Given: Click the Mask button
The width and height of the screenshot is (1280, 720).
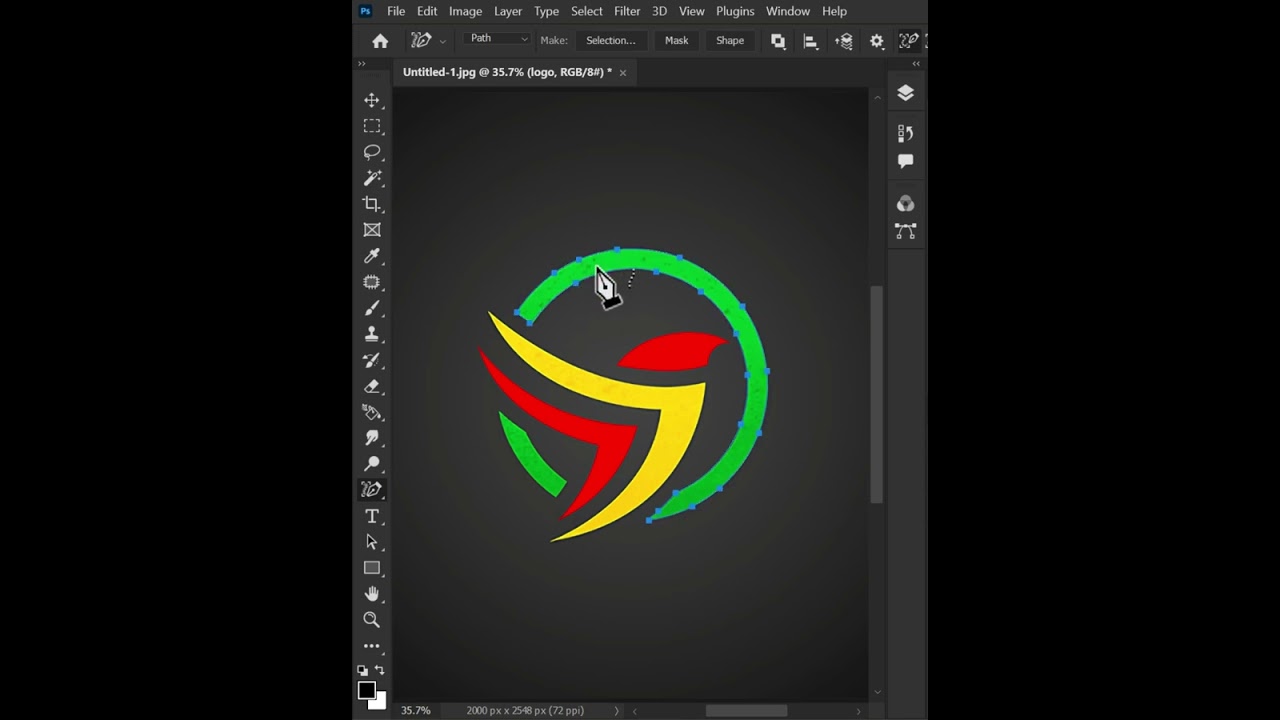Looking at the screenshot, I should (x=676, y=41).
